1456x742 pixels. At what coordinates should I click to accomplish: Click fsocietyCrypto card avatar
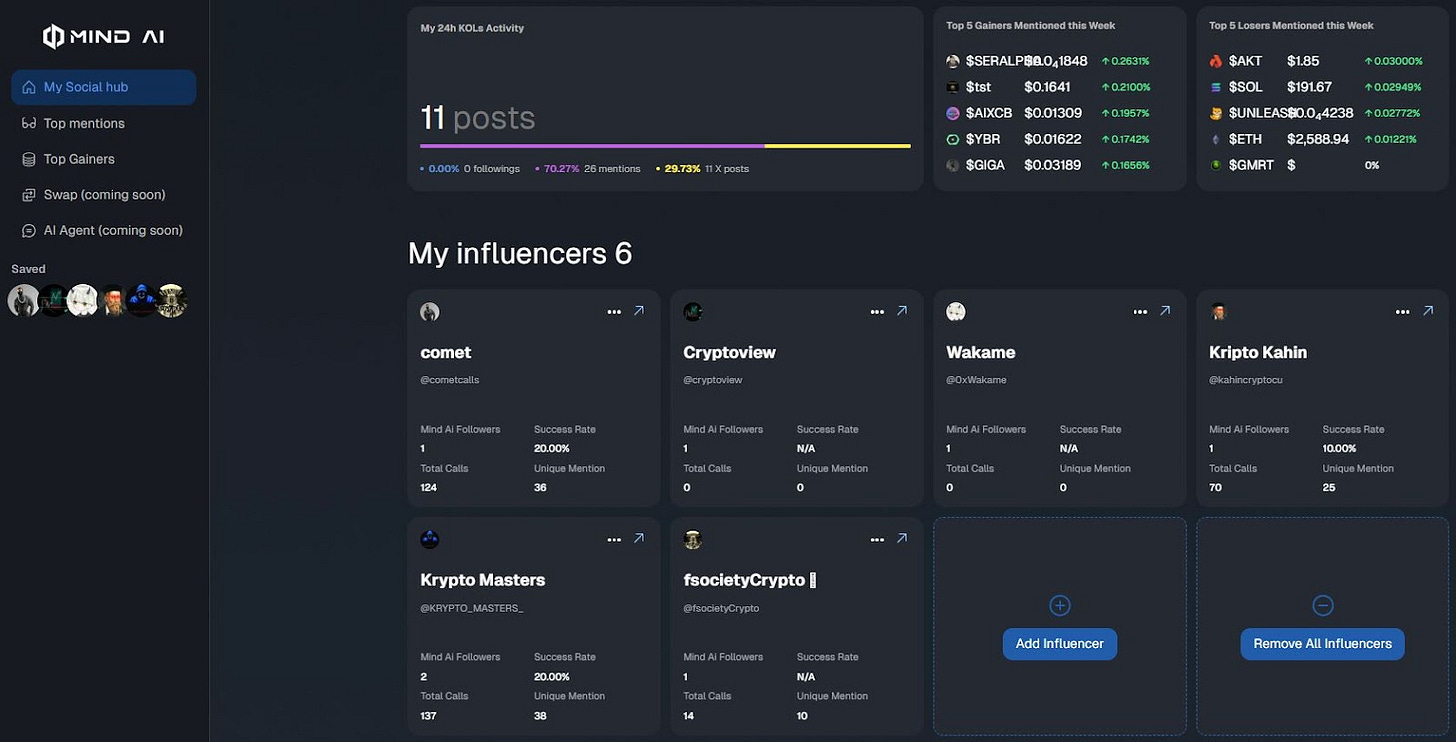[x=693, y=540]
